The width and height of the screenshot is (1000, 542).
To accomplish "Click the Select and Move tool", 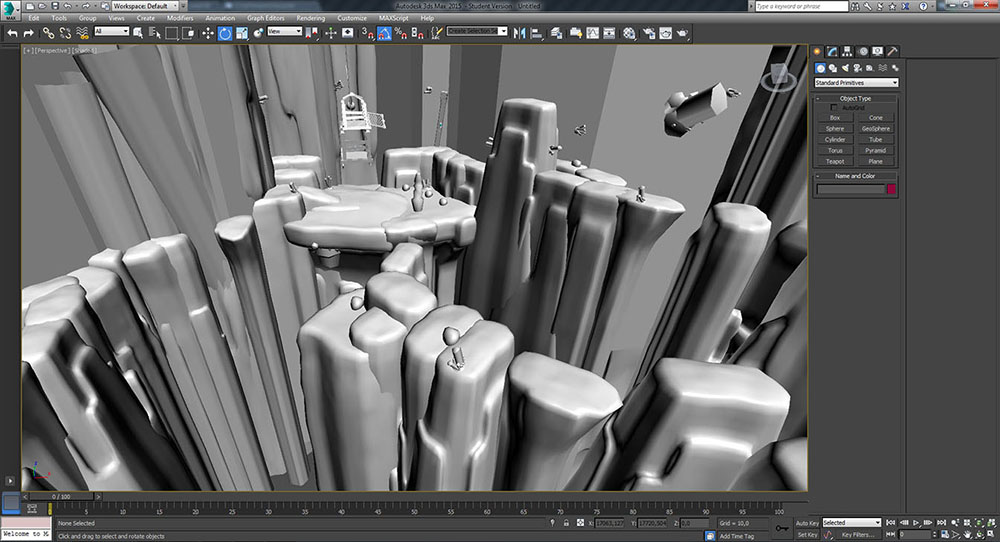I will [x=208, y=33].
